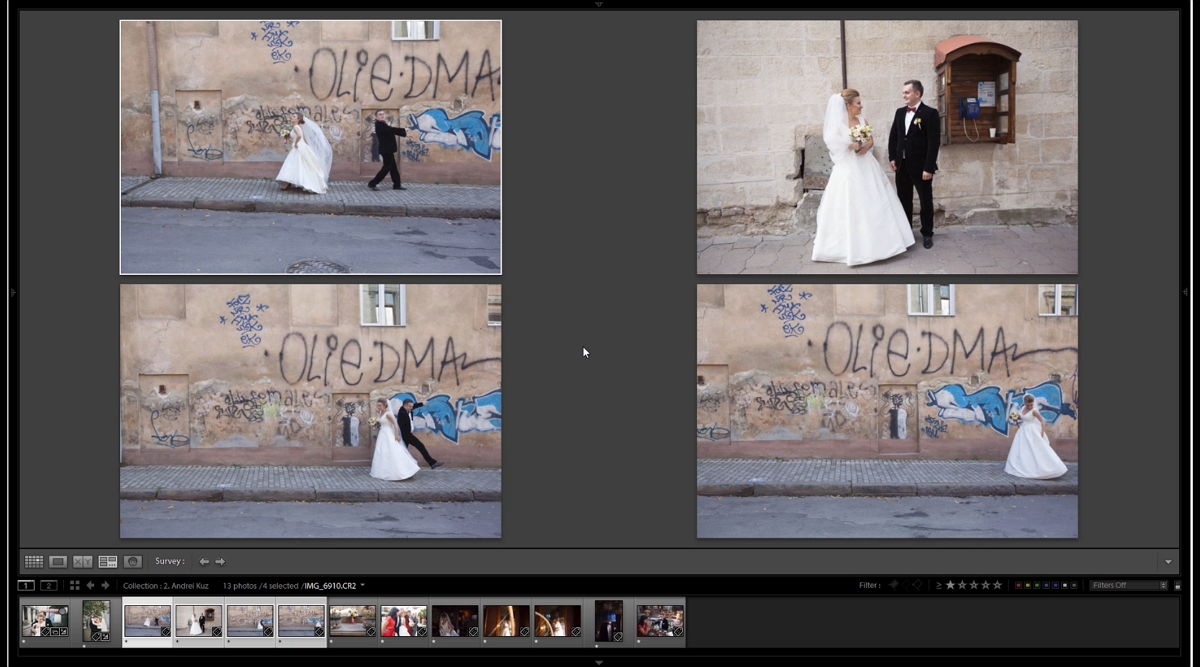Open Compare (XY) view
The height and width of the screenshot is (667, 1200).
click(x=83, y=562)
